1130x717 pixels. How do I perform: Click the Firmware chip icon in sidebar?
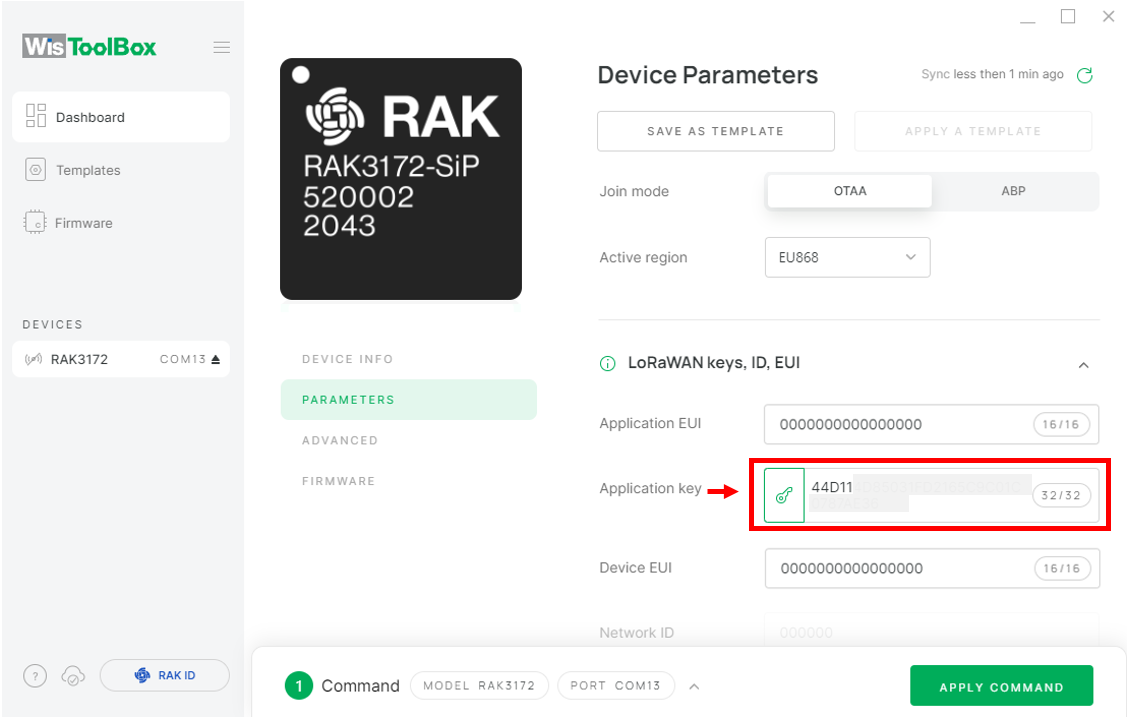pos(35,223)
